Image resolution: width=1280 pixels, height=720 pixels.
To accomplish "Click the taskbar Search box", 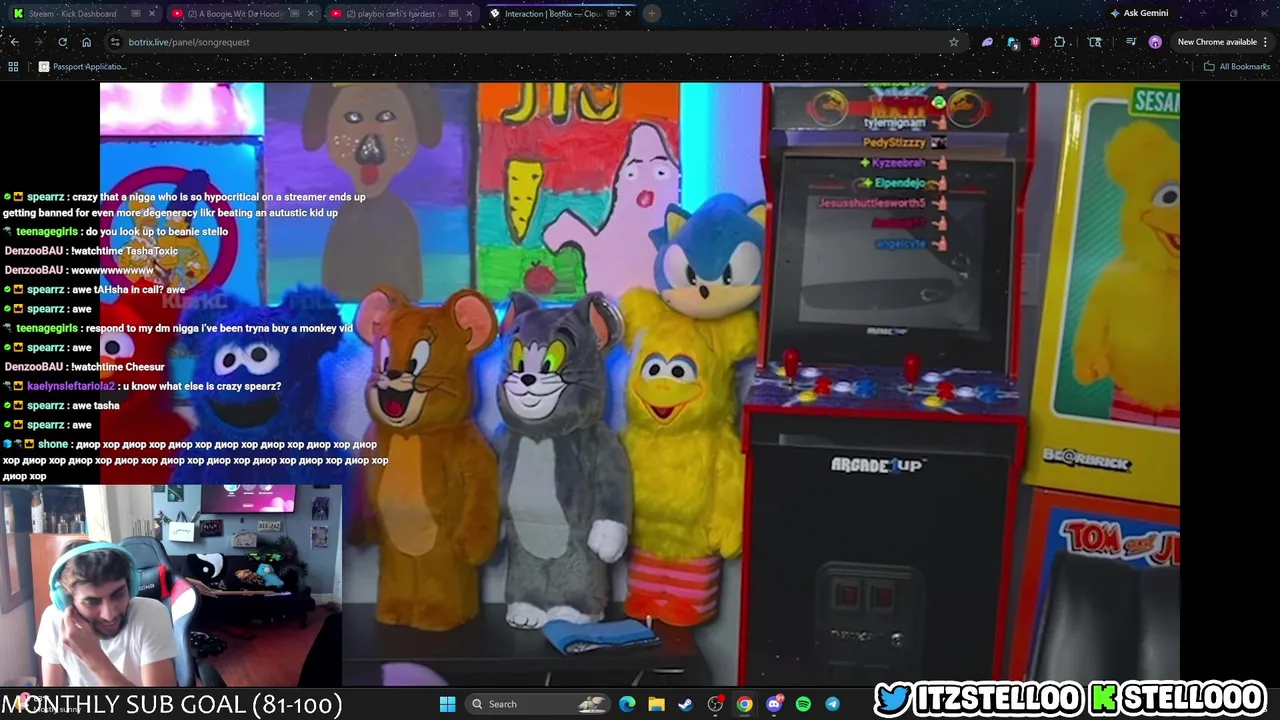I will tap(539, 704).
